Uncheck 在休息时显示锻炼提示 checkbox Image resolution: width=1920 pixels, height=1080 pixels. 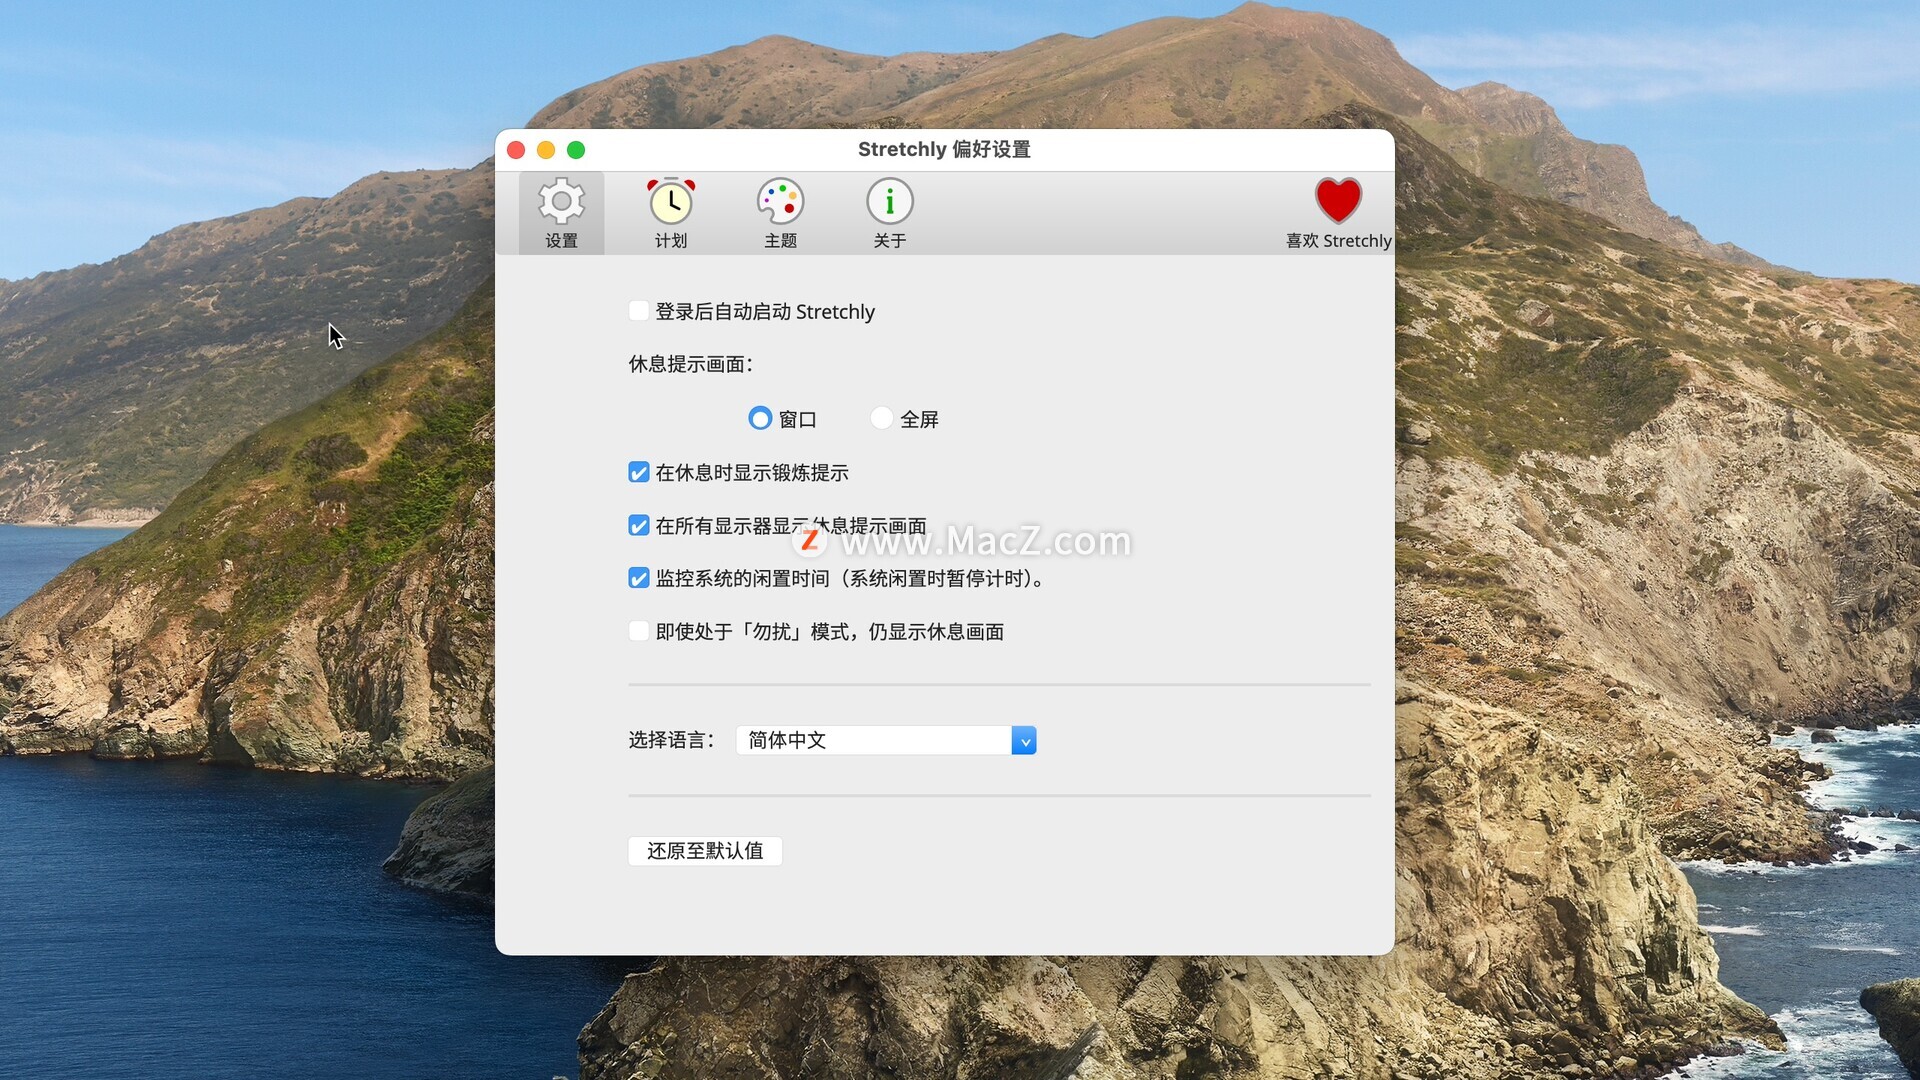[638, 472]
